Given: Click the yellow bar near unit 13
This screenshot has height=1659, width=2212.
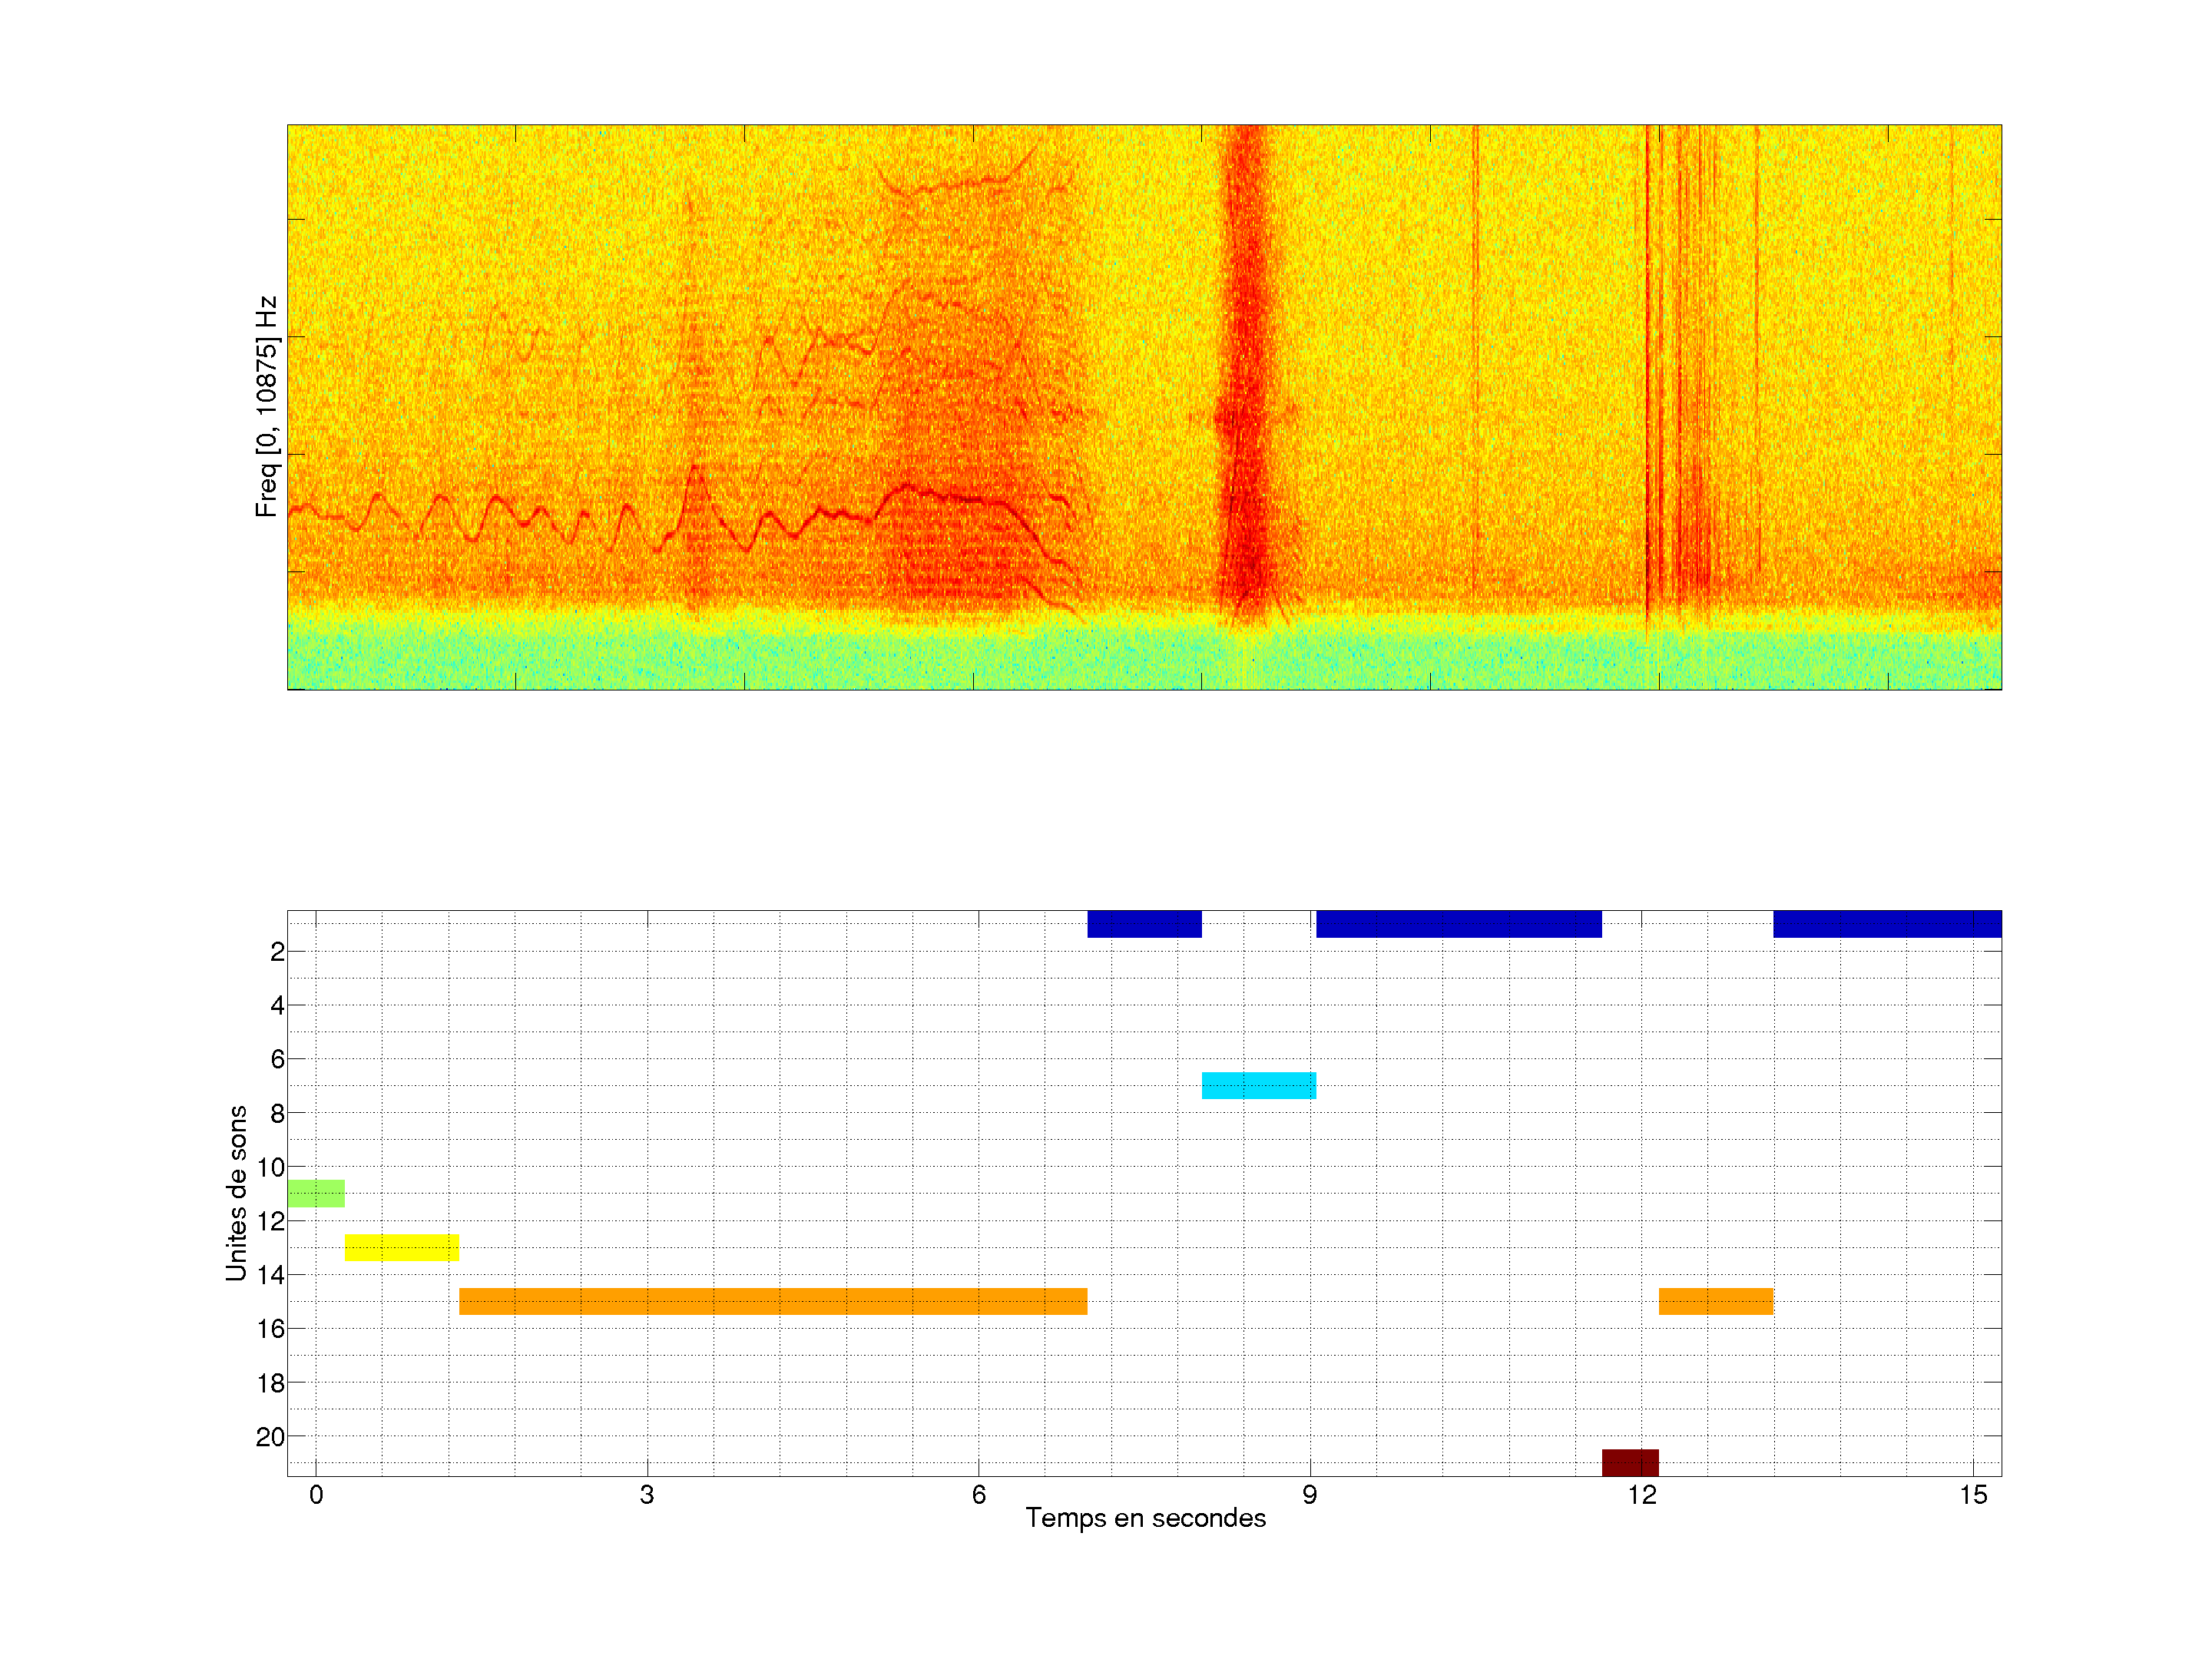Looking at the screenshot, I should [x=402, y=1247].
